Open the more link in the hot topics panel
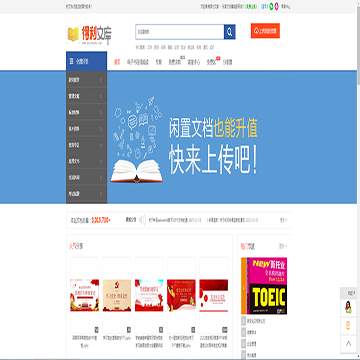Screen dimensions: 360x360 [283, 246]
